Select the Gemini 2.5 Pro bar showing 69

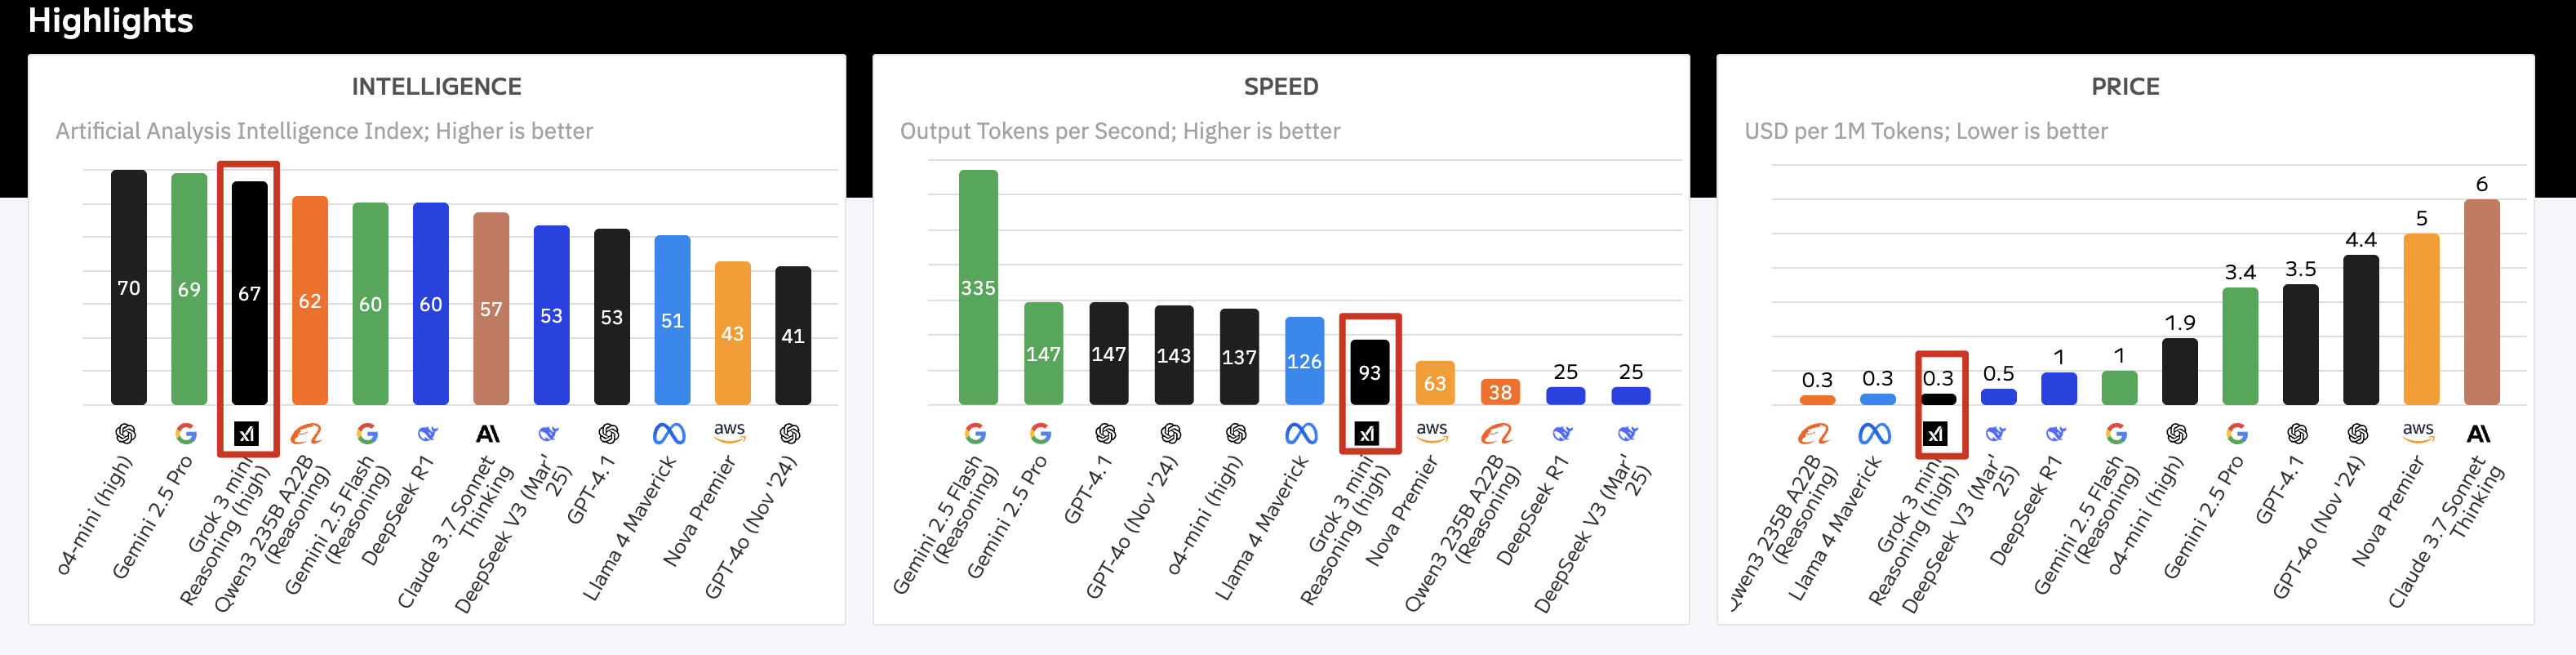coord(189,288)
